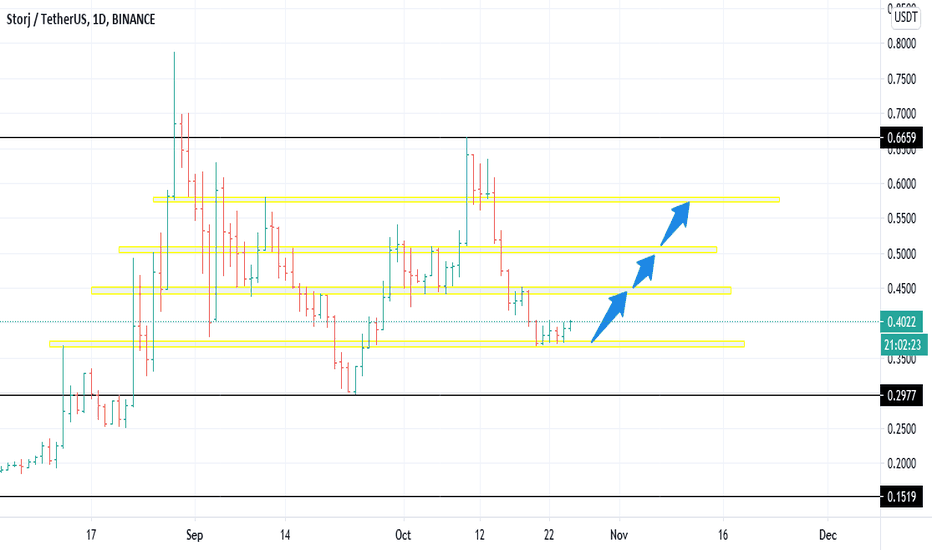Click the 0.2000 price axis value
The width and height of the screenshot is (932, 550).
[902, 464]
